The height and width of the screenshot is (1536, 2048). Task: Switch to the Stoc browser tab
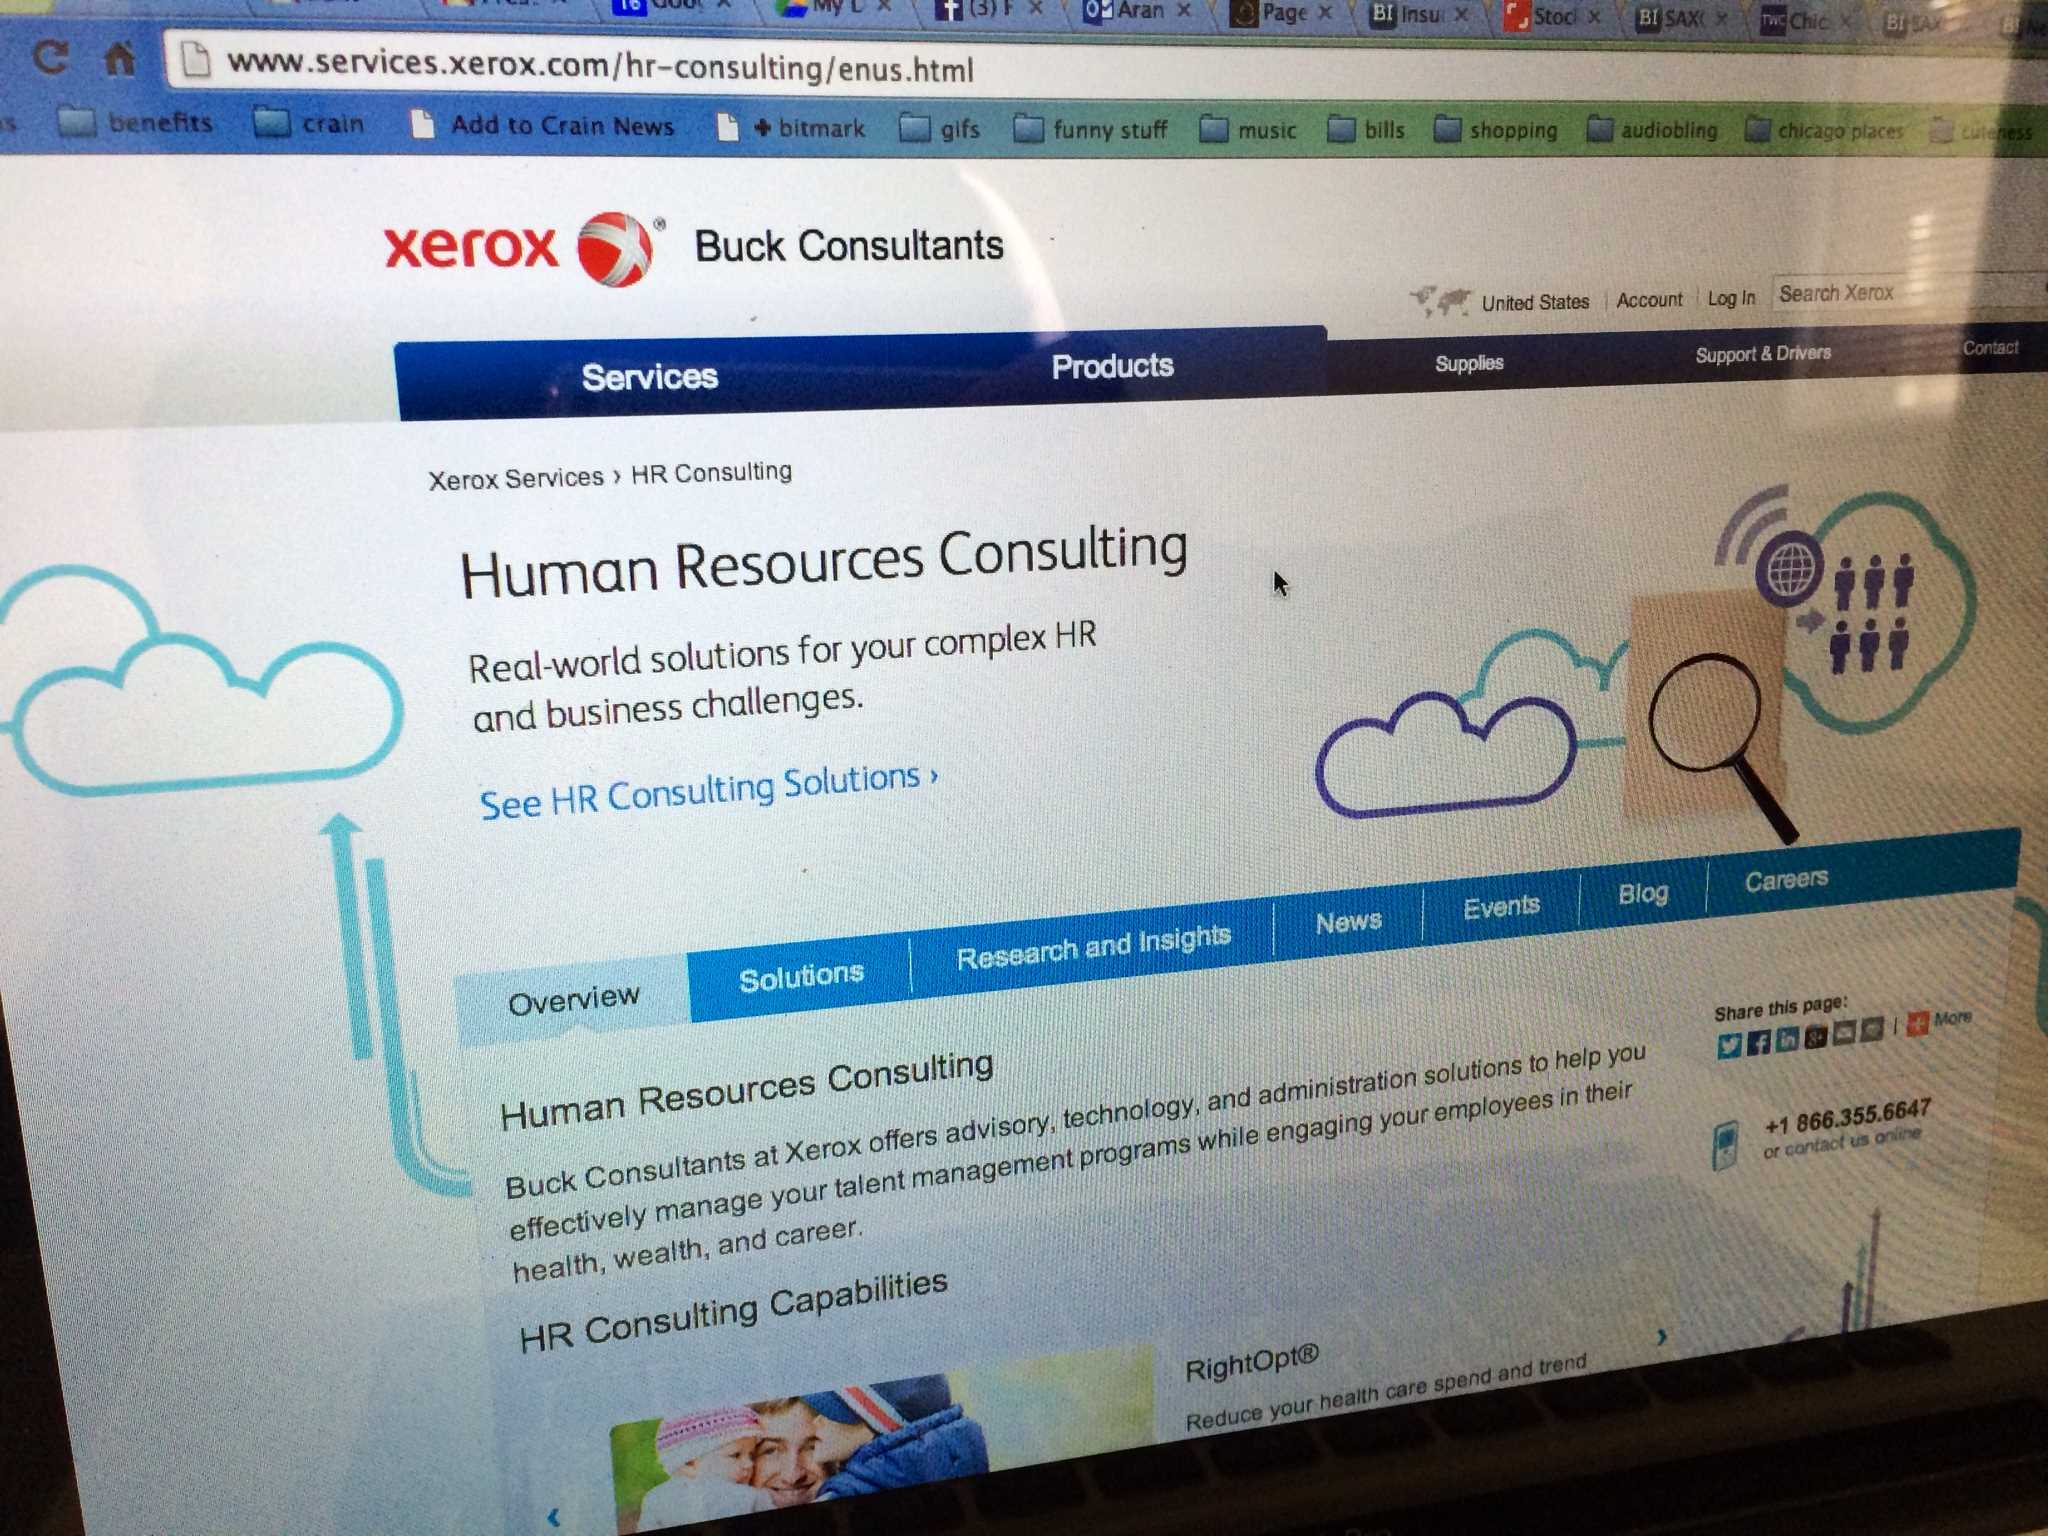click(x=1553, y=16)
